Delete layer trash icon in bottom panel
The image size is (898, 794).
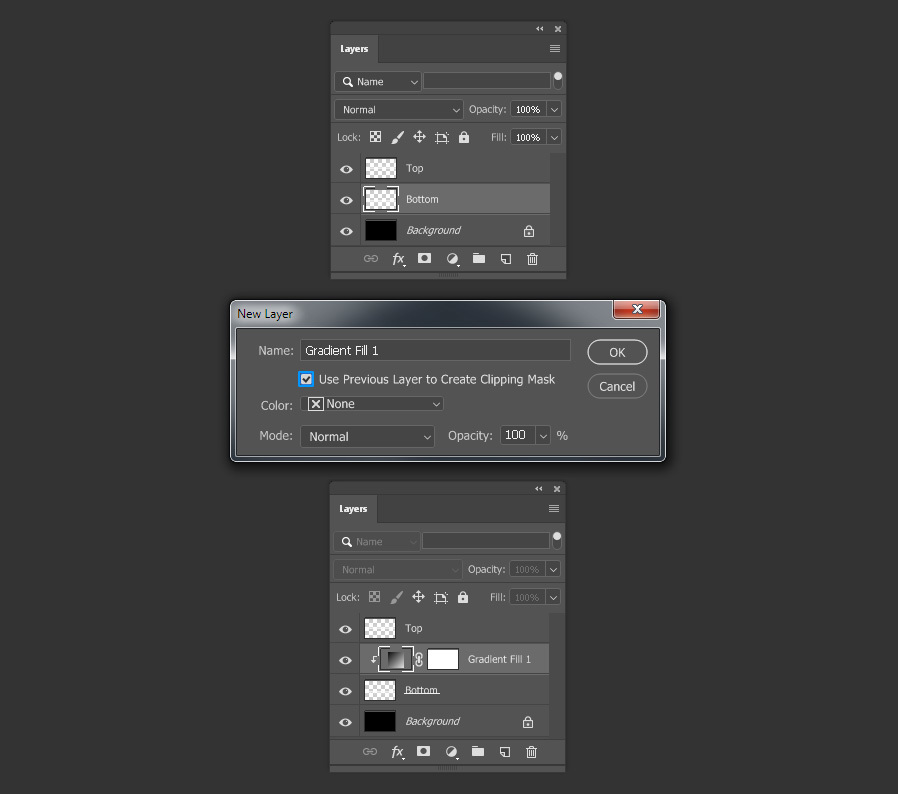(531, 752)
